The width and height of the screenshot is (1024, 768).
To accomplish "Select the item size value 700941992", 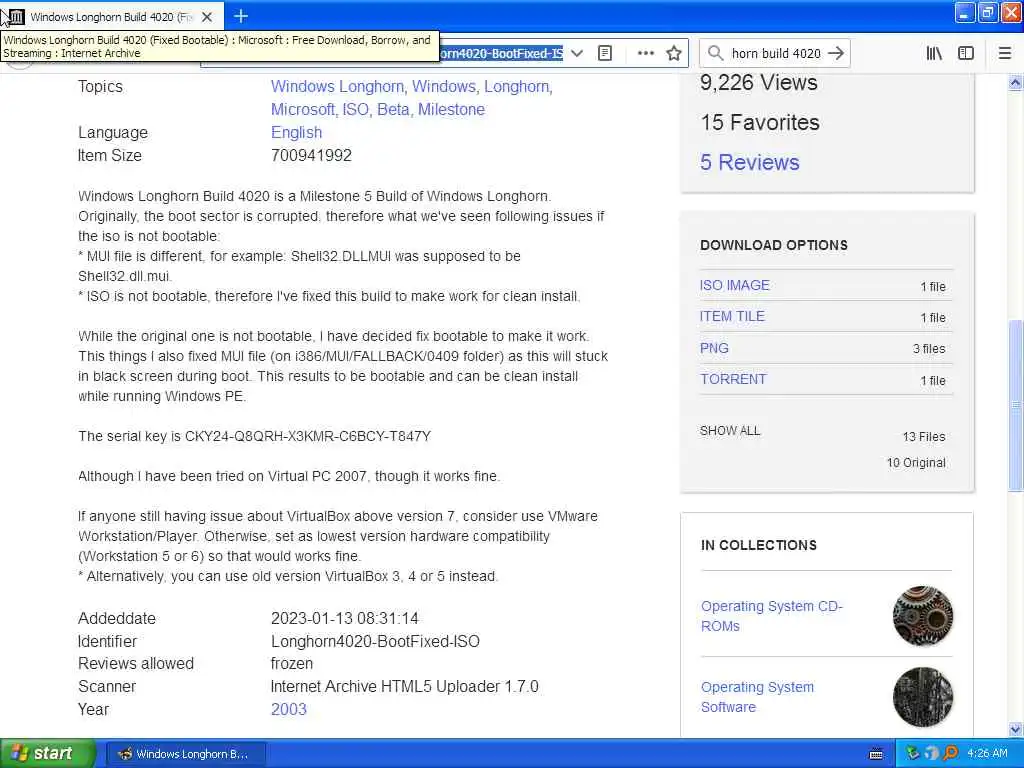I will [x=312, y=155].
